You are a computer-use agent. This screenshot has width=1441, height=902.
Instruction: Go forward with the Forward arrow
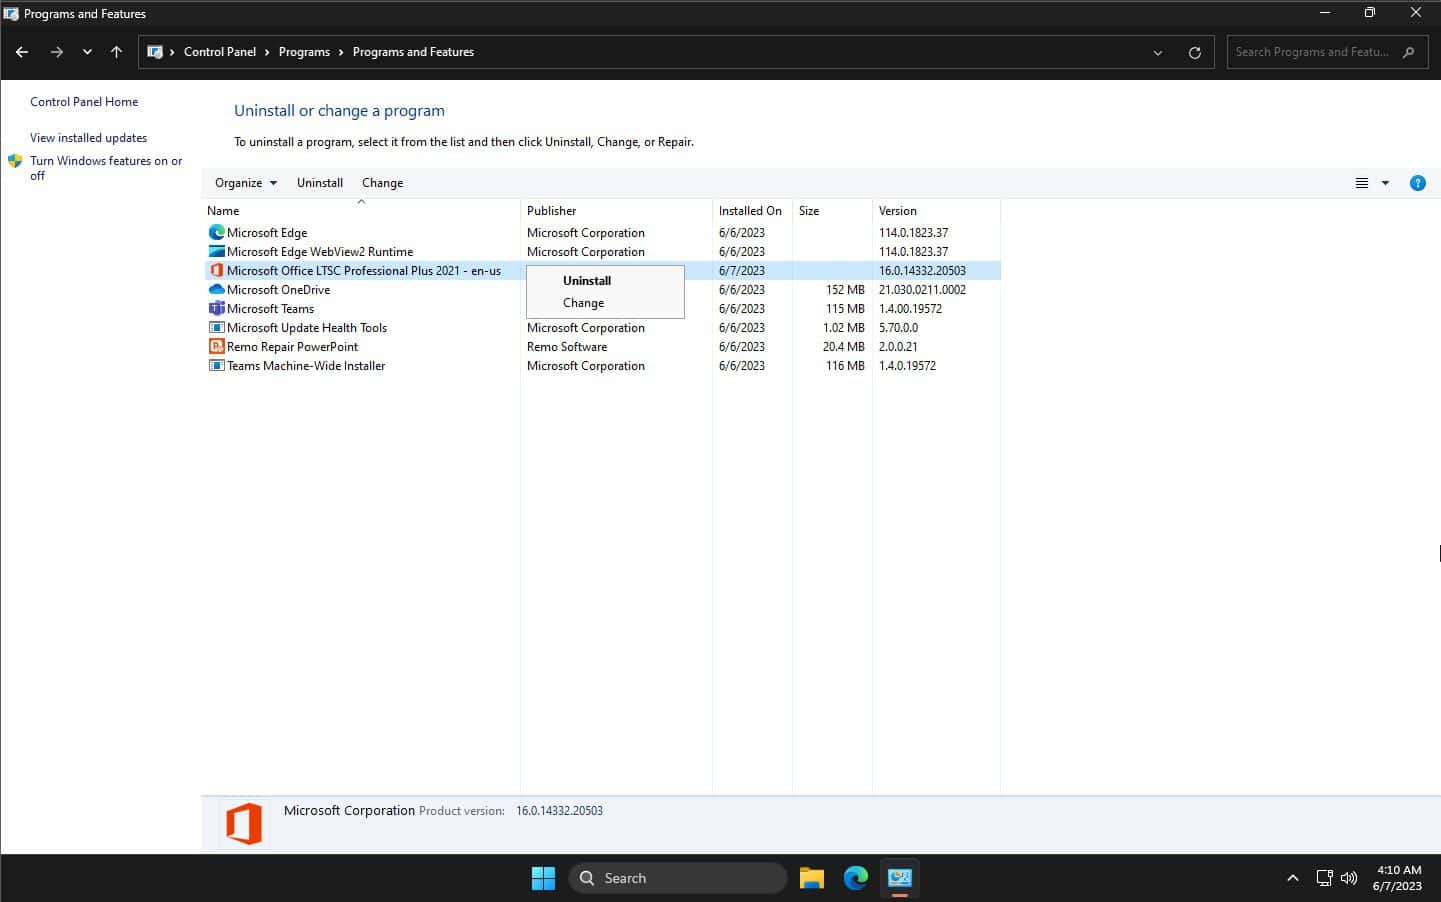click(x=57, y=52)
